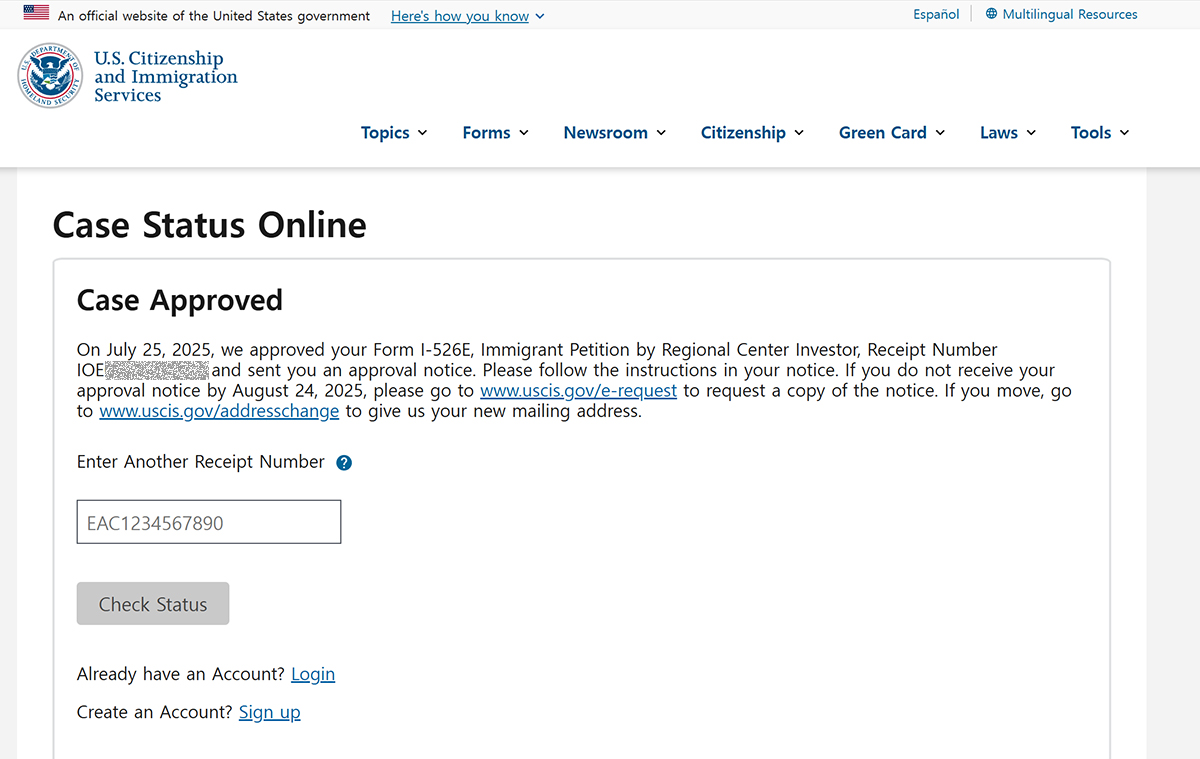
Task: Click the Department of Homeland Security seal
Action: coord(50,76)
